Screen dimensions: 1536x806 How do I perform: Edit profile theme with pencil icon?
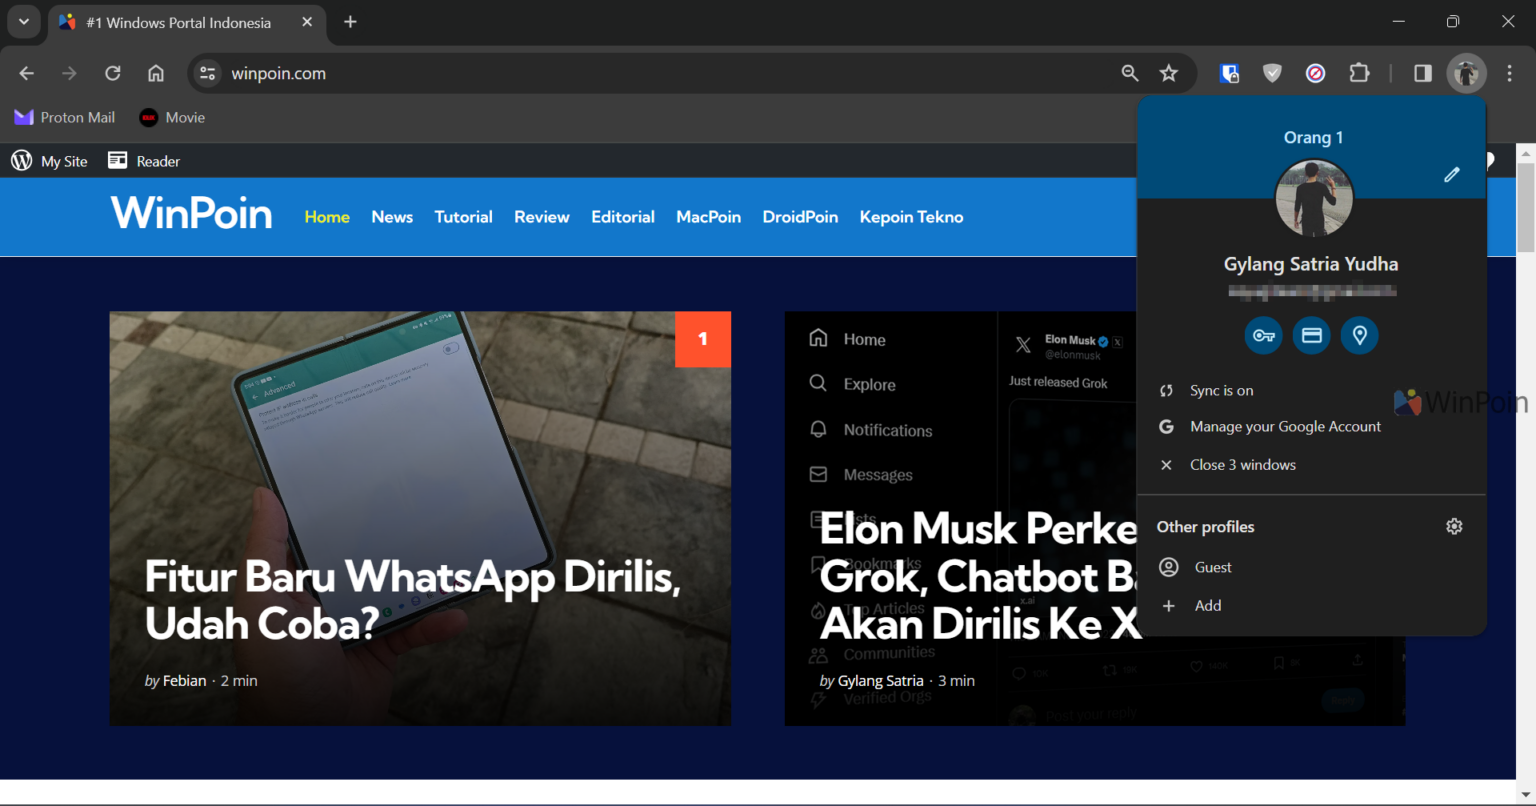coord(1452,173)
